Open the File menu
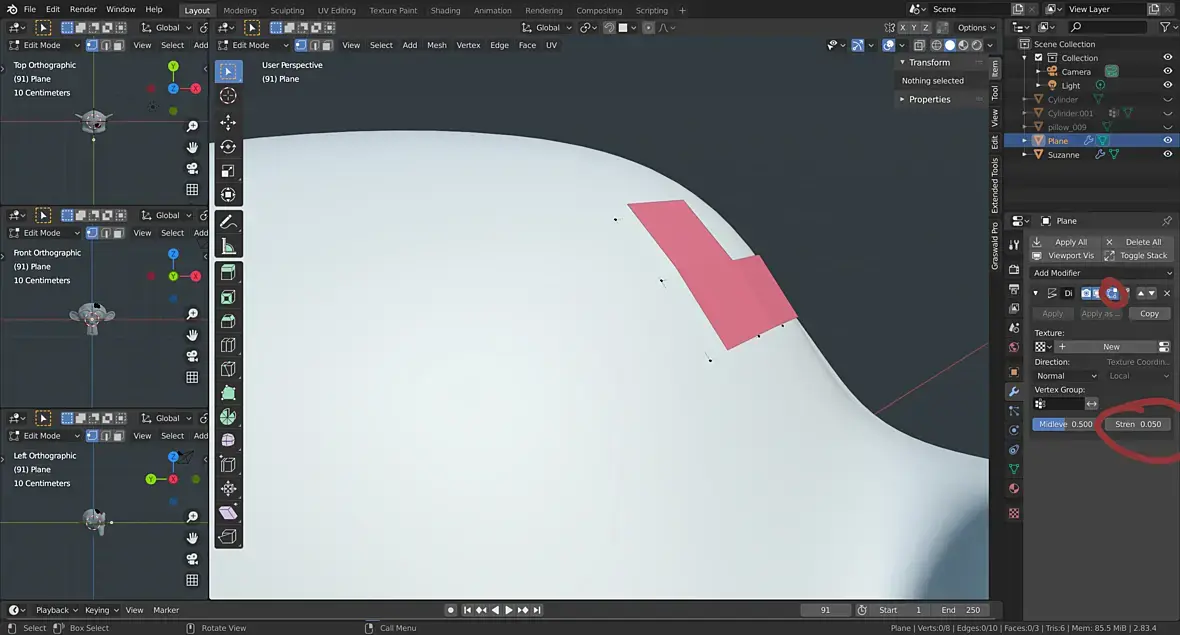Image resolution: width=1180 pixels, height=635 pixels. click(29, 10)
